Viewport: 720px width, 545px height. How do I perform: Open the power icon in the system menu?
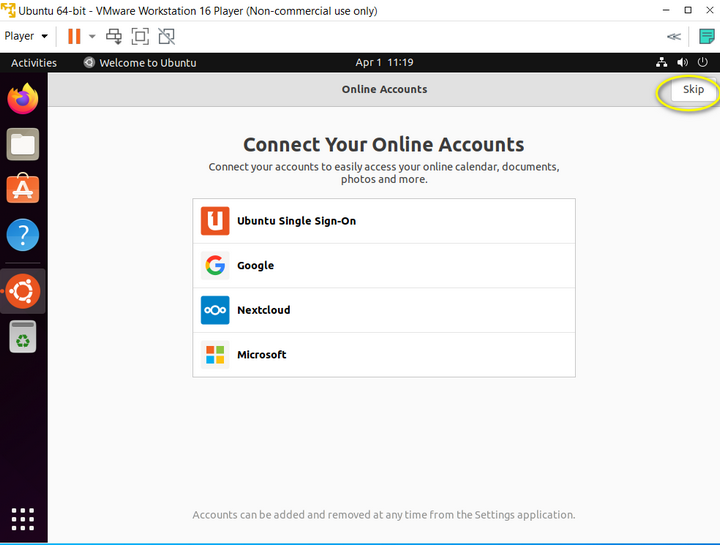(703, 62)
